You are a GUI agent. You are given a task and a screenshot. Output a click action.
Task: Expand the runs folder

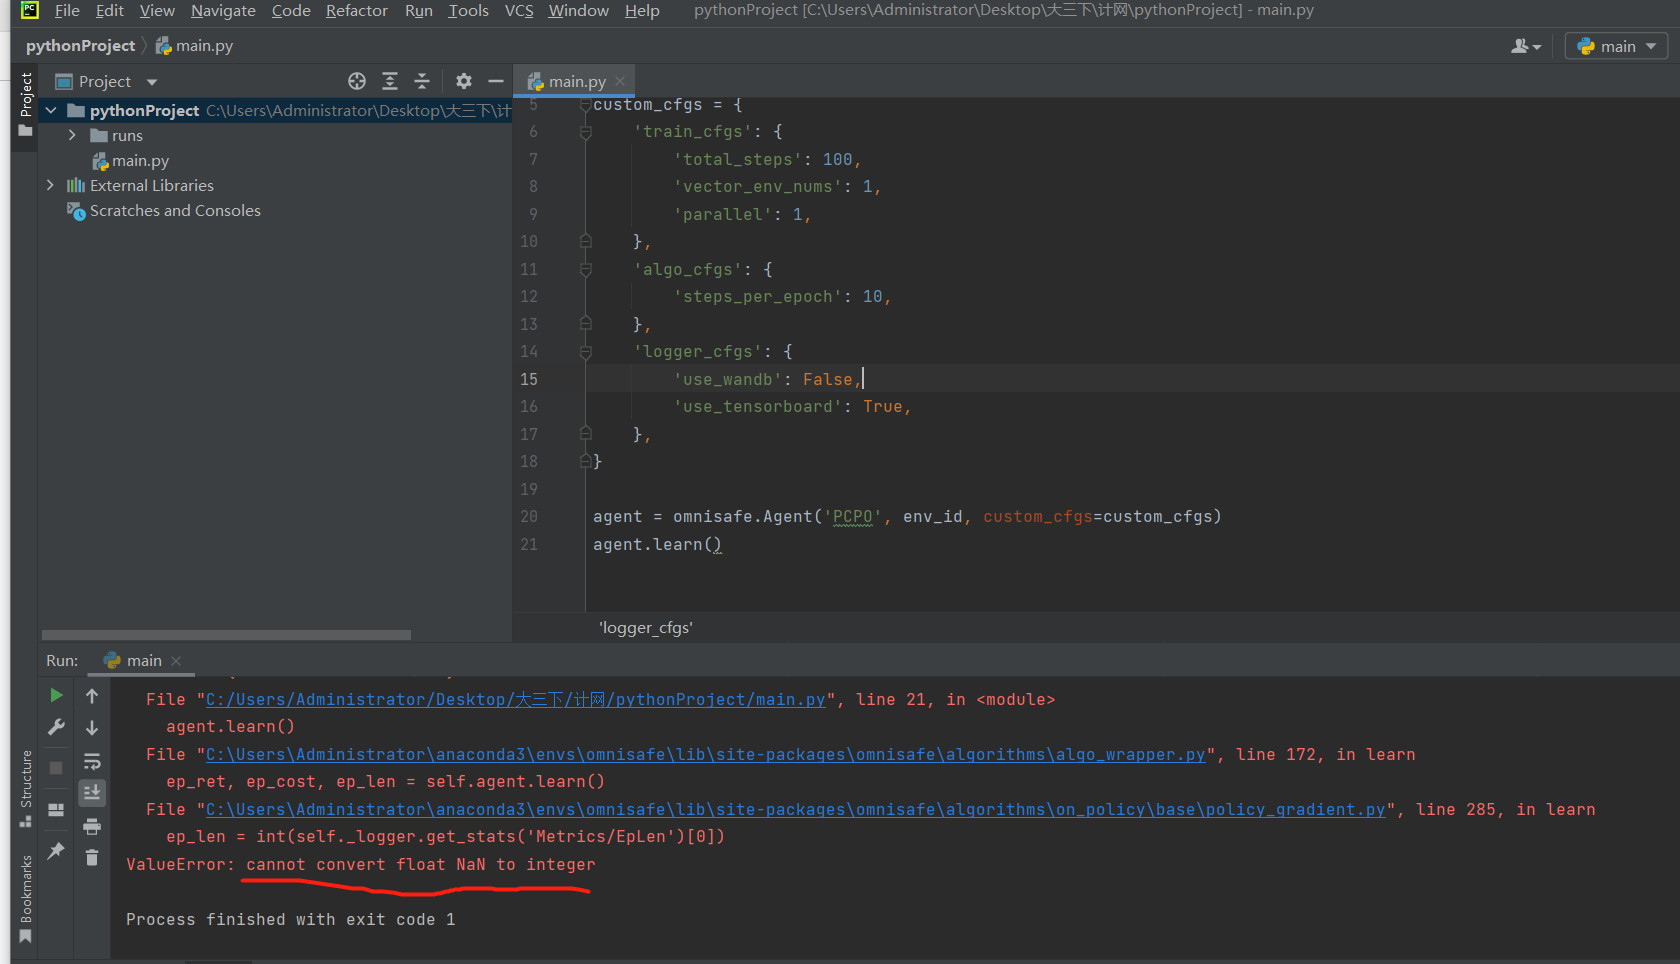[x=71, y=135]
